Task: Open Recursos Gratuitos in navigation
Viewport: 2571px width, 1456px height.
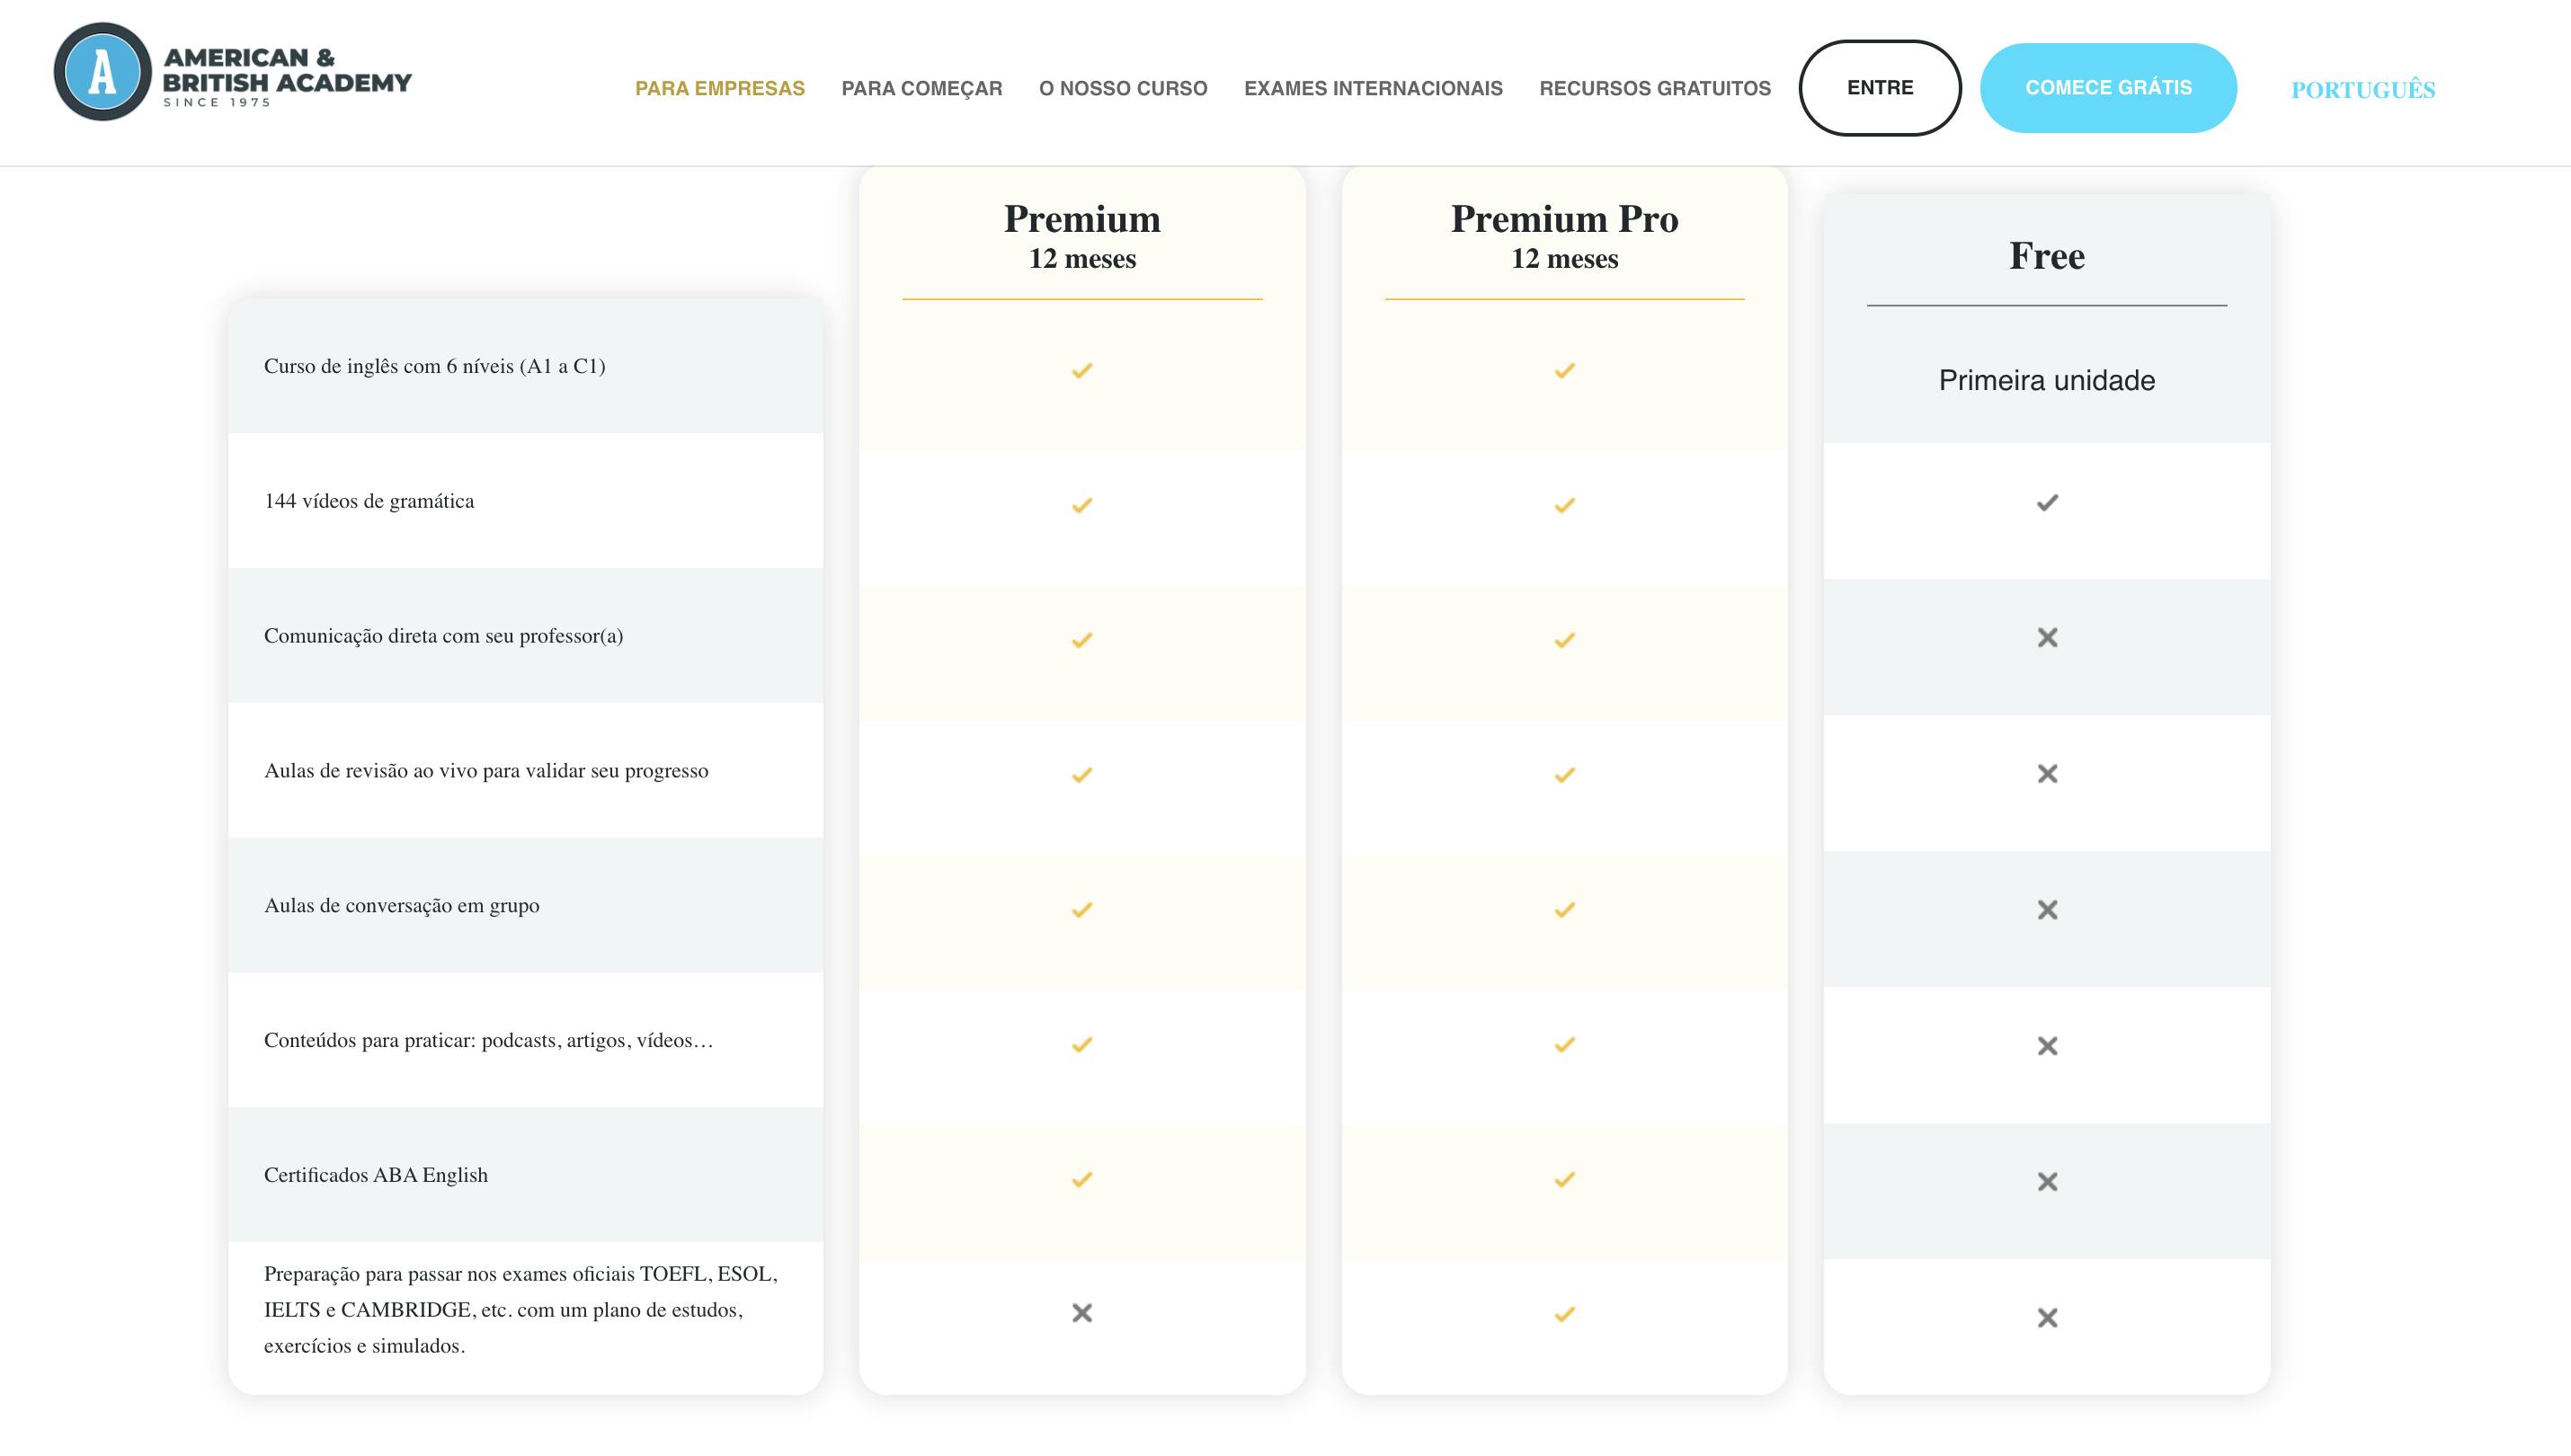Action: pos(1654,88)
